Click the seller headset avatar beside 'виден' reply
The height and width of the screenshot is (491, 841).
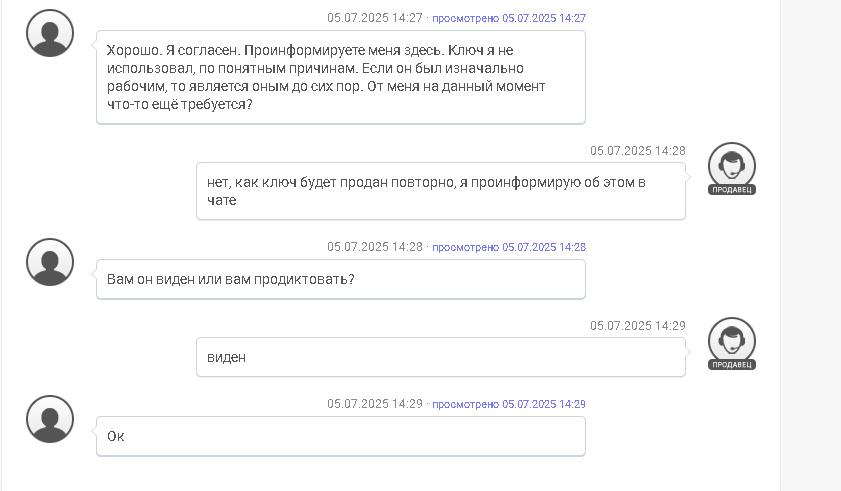point(732,340)
